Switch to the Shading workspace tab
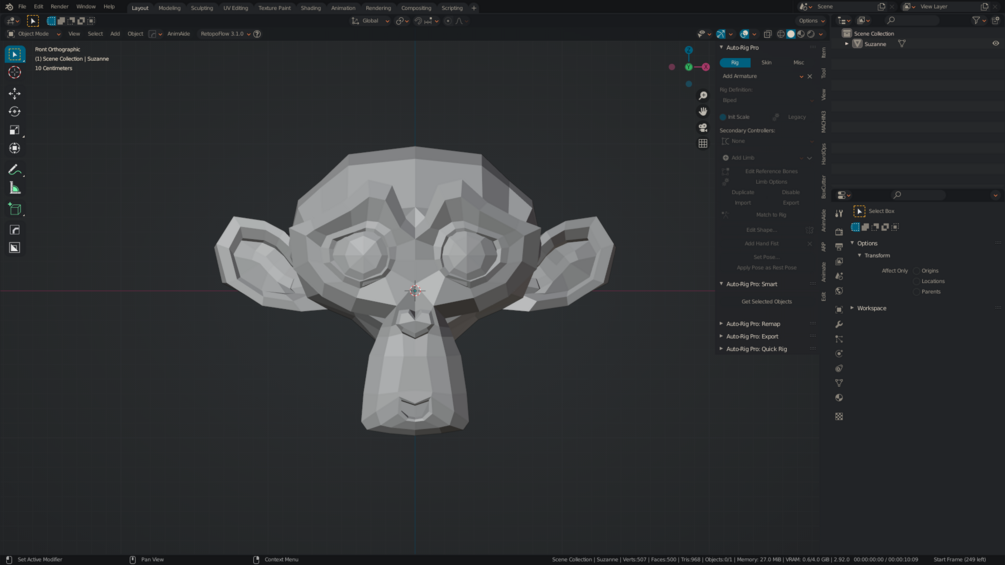 coord(311,8)
